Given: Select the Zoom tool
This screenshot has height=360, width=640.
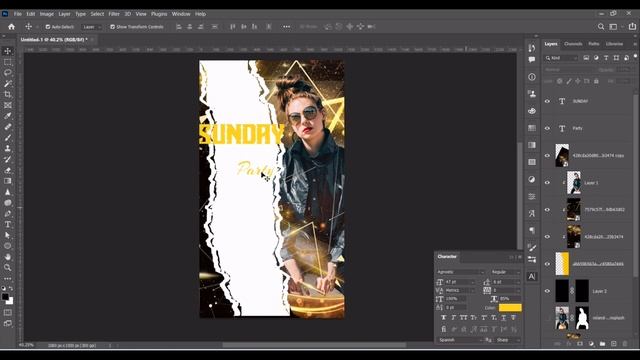Looking at the screenshot, I should coord(8,268).
